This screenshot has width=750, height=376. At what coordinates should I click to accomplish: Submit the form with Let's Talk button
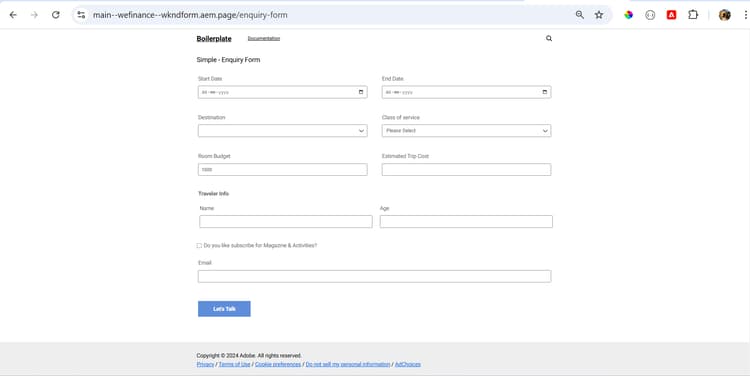(224, 309)
